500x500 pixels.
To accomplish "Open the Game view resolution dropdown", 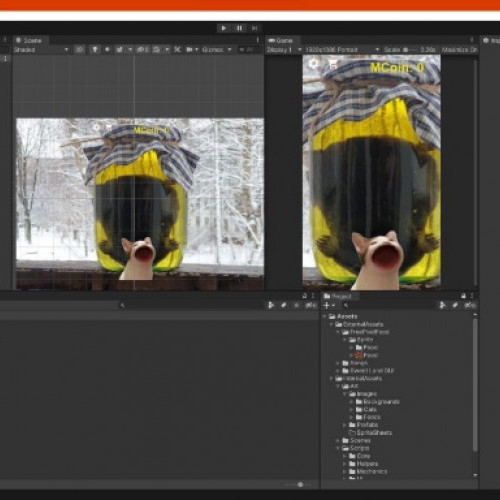I will point(342,50).
